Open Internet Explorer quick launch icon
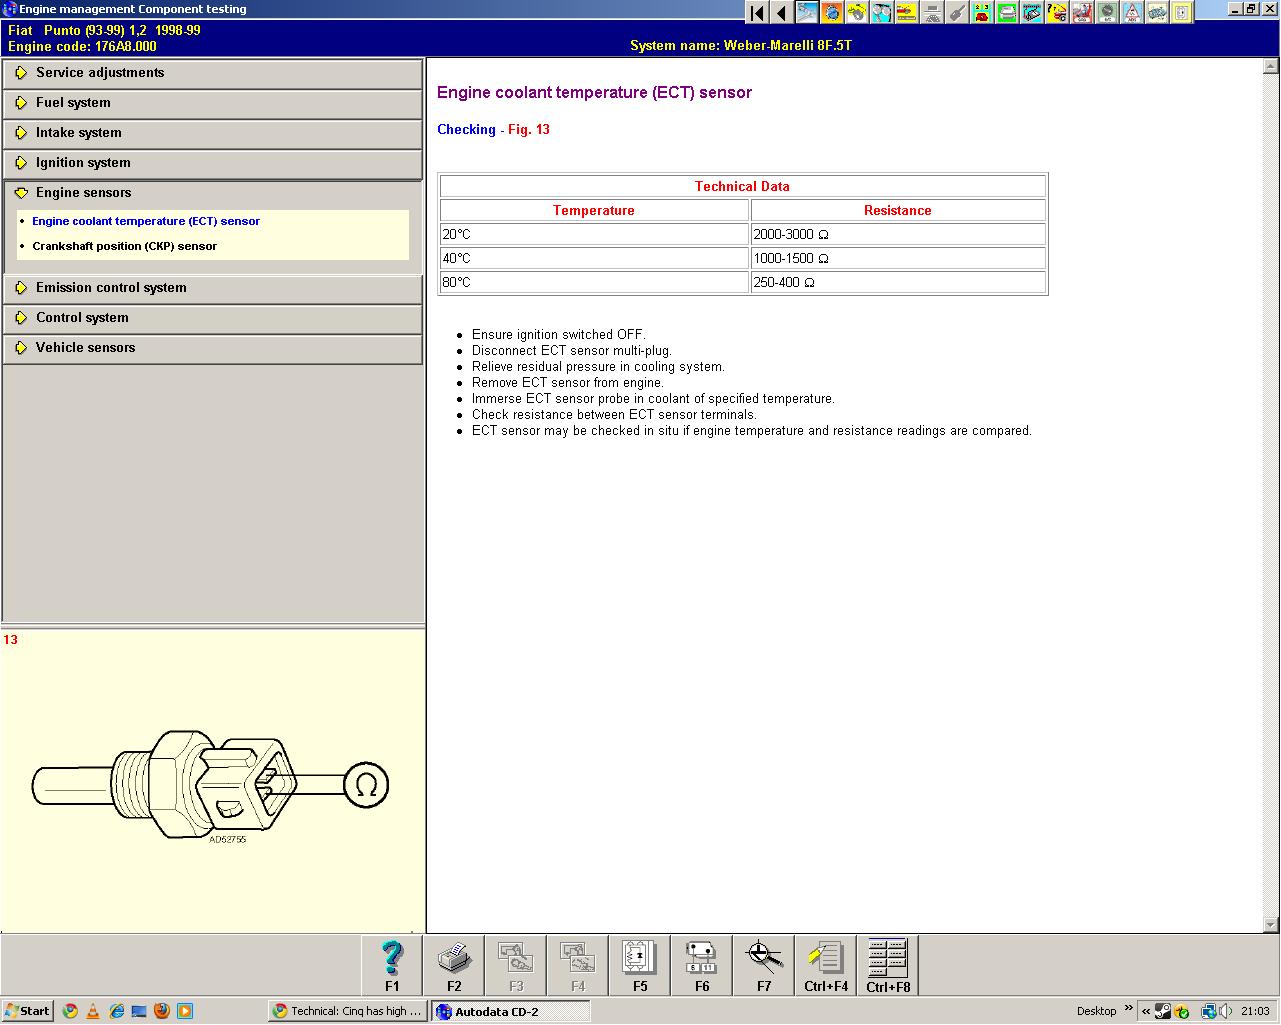 [x=116, y=1011]
